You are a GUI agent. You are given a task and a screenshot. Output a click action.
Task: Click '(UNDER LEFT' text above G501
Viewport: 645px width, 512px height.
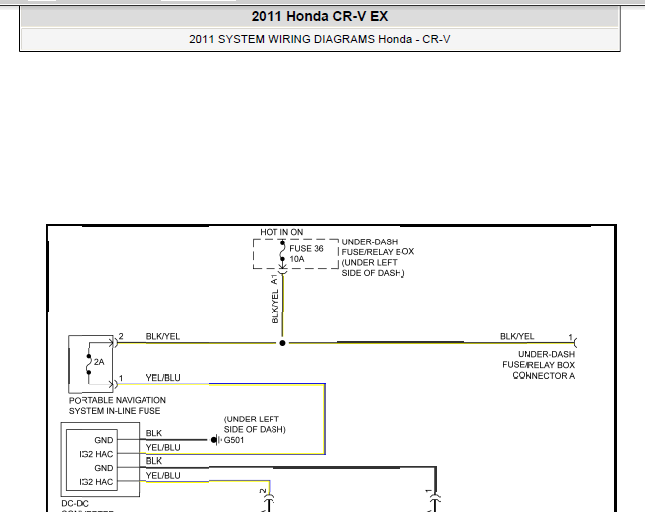coord(251,419)
